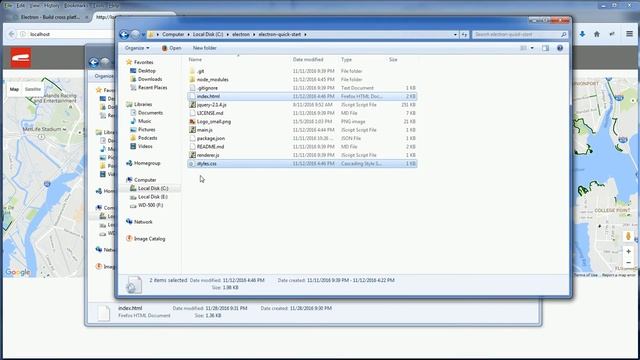Image resolution: width=640 pixels, height=360 pixels.
Task: Open Pictures library in sidebar
Action: pos(147,130)
